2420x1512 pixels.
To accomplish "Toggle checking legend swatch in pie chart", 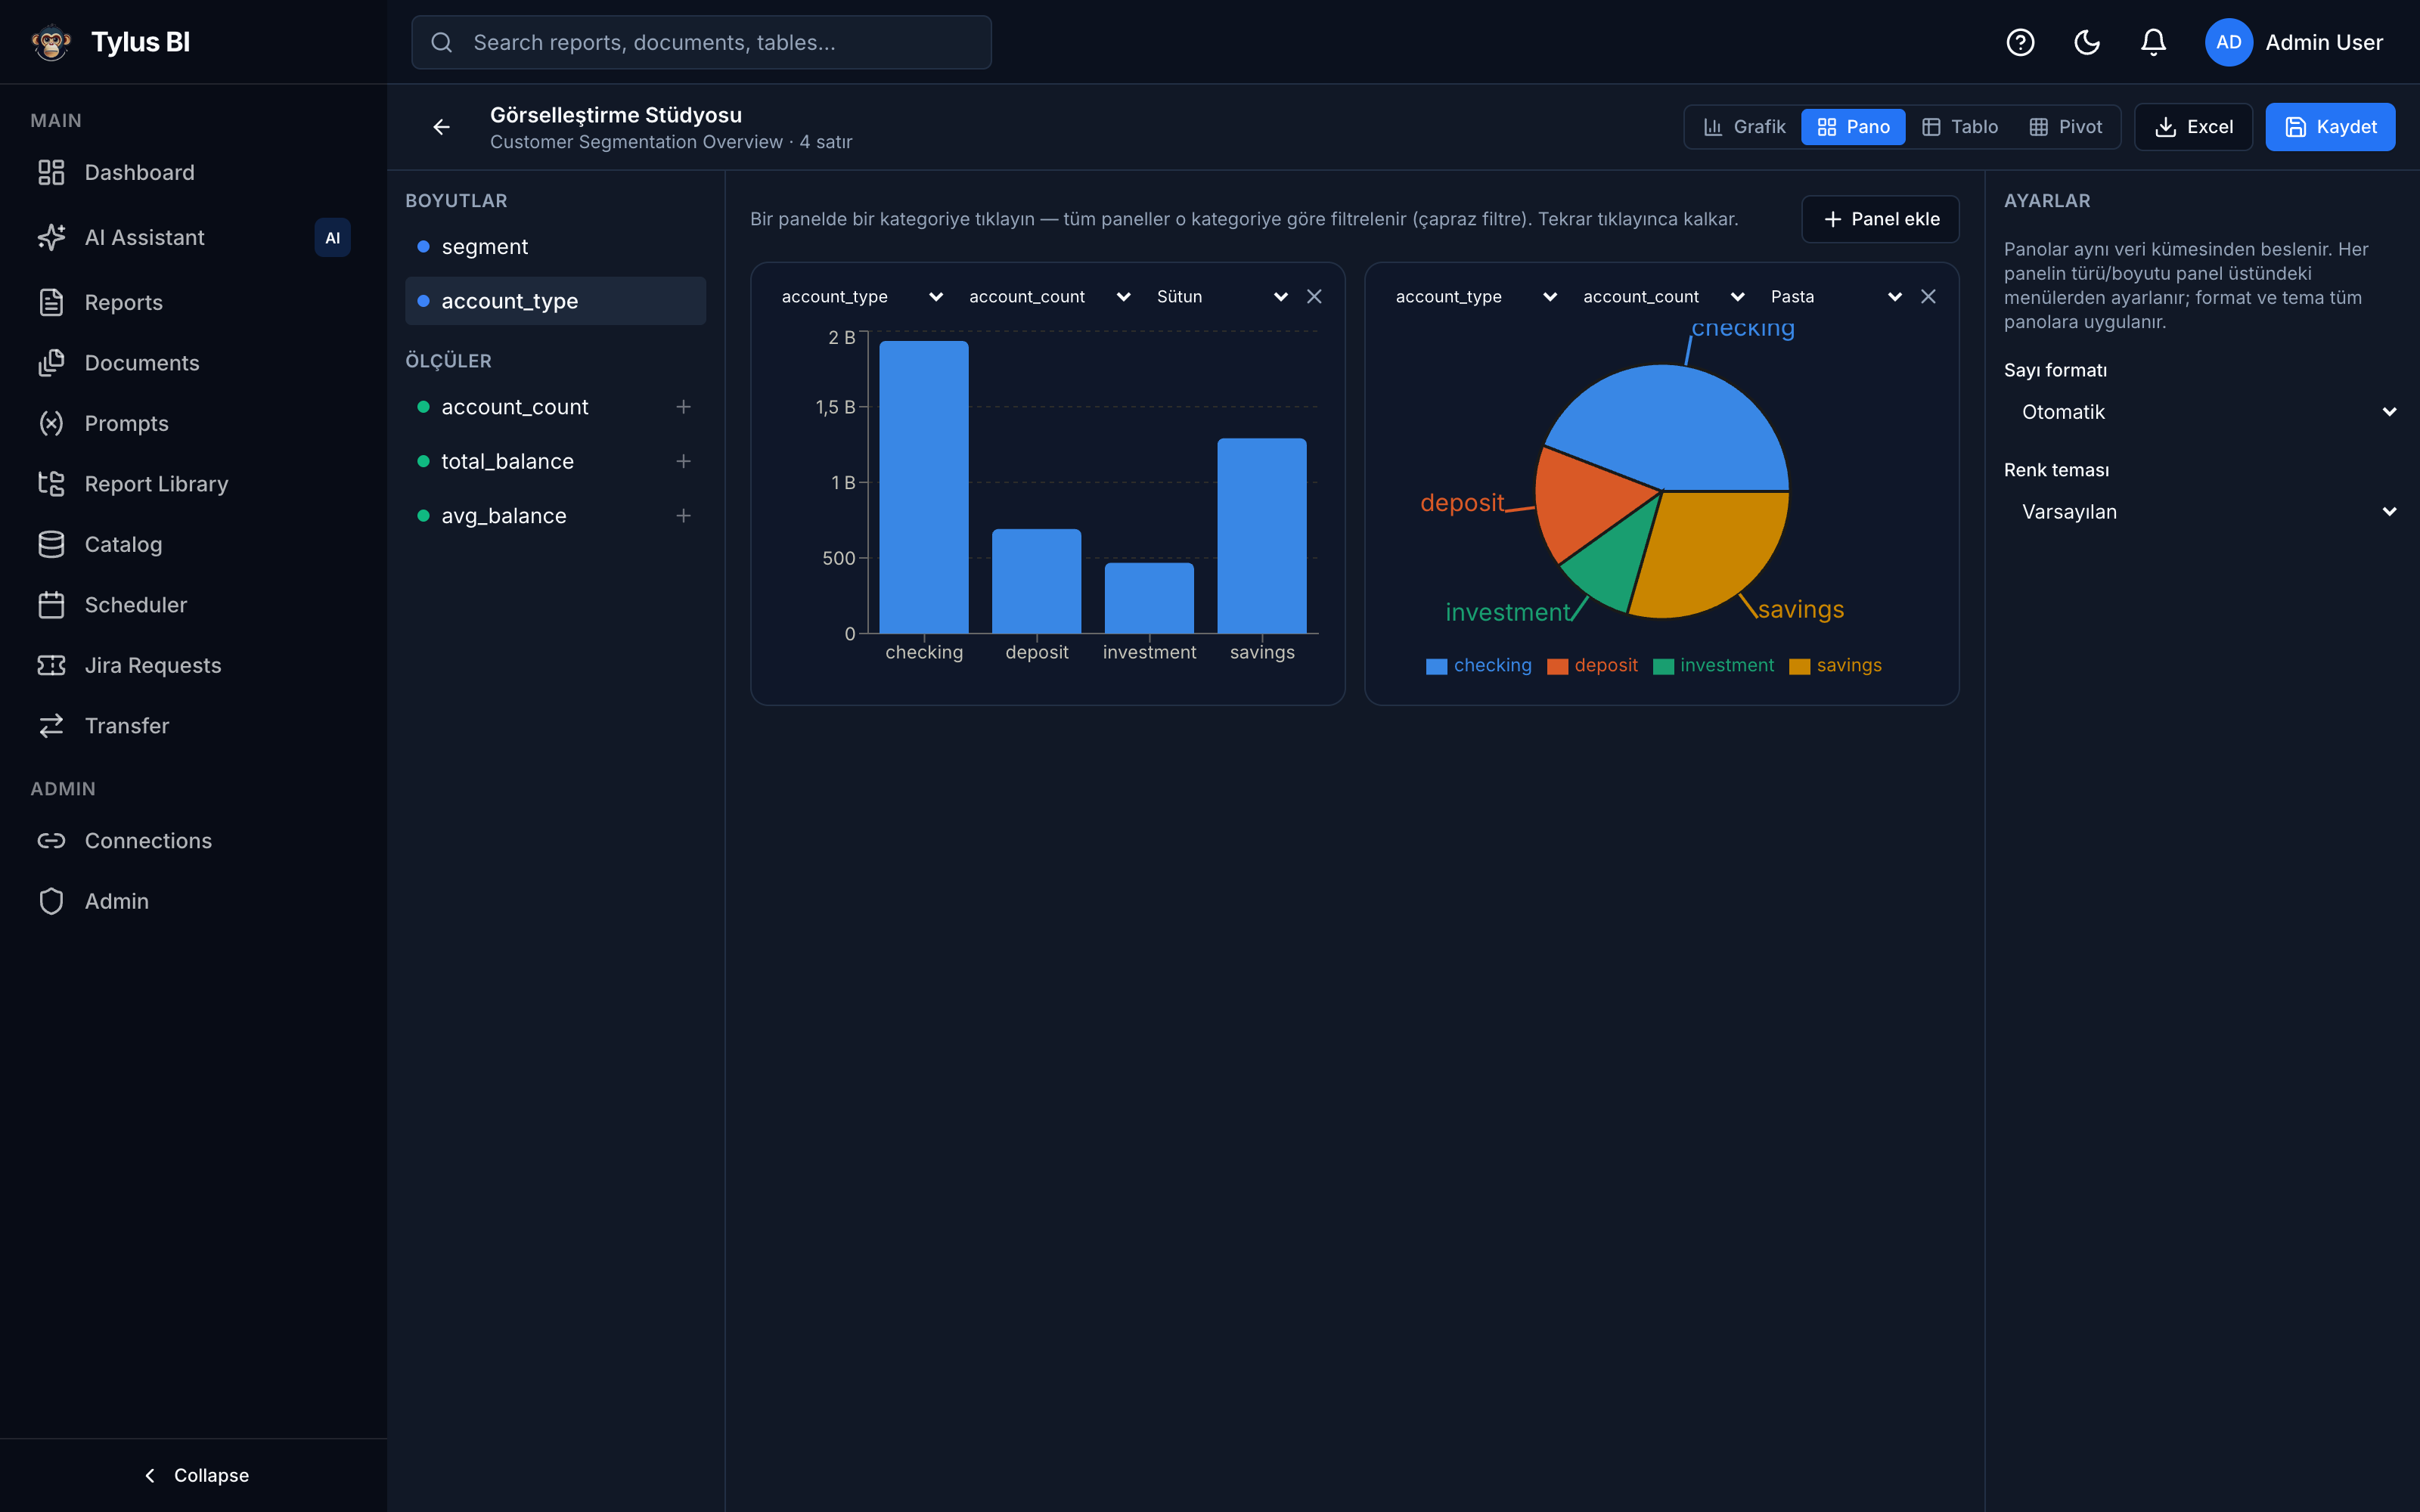I will tap(1436, 667).
